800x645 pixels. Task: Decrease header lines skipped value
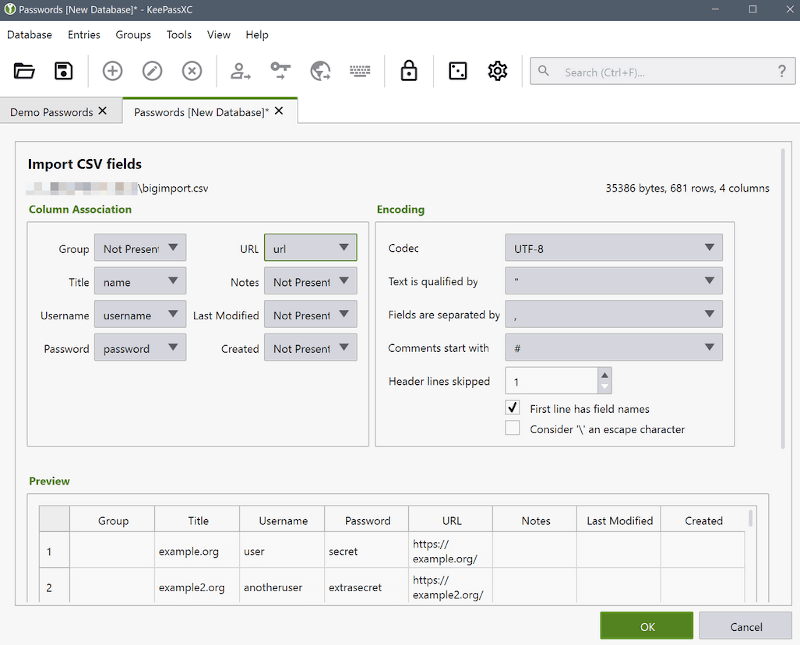click(x=605, y=387)
